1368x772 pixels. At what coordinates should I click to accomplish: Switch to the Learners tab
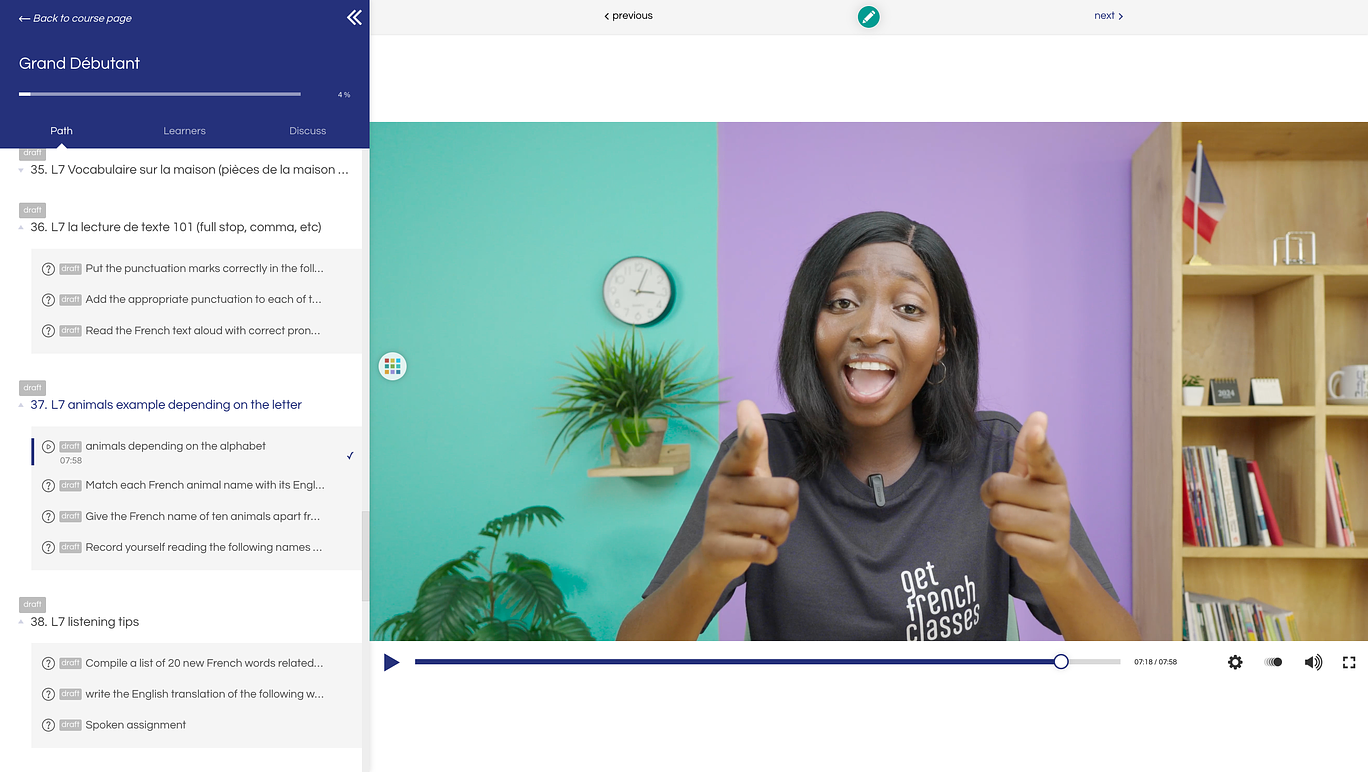point(184,131)
